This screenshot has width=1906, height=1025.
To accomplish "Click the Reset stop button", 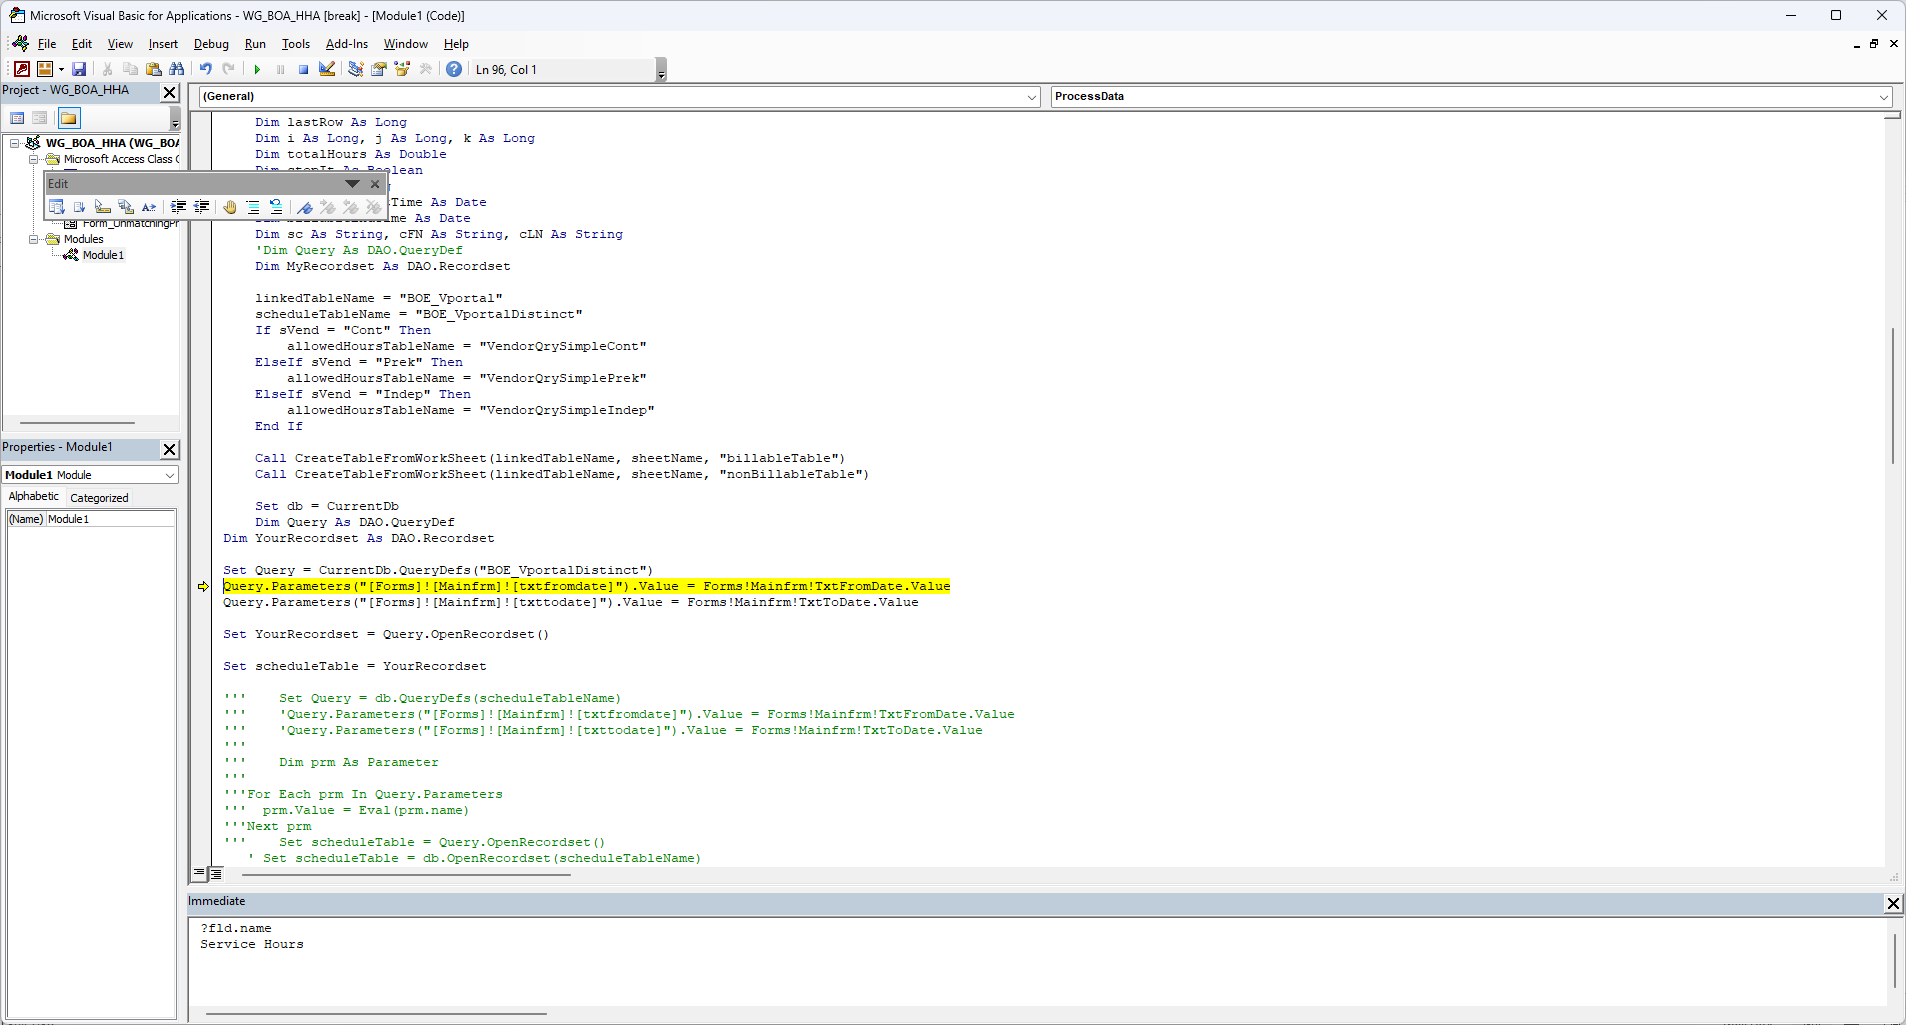I will (303, 69).
